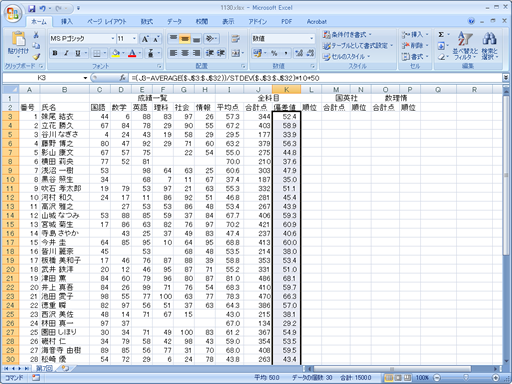The height and width of the screenshot is (384, 512).
Task: Open the Page Layout ribbon tab
Action: [107, 22]
